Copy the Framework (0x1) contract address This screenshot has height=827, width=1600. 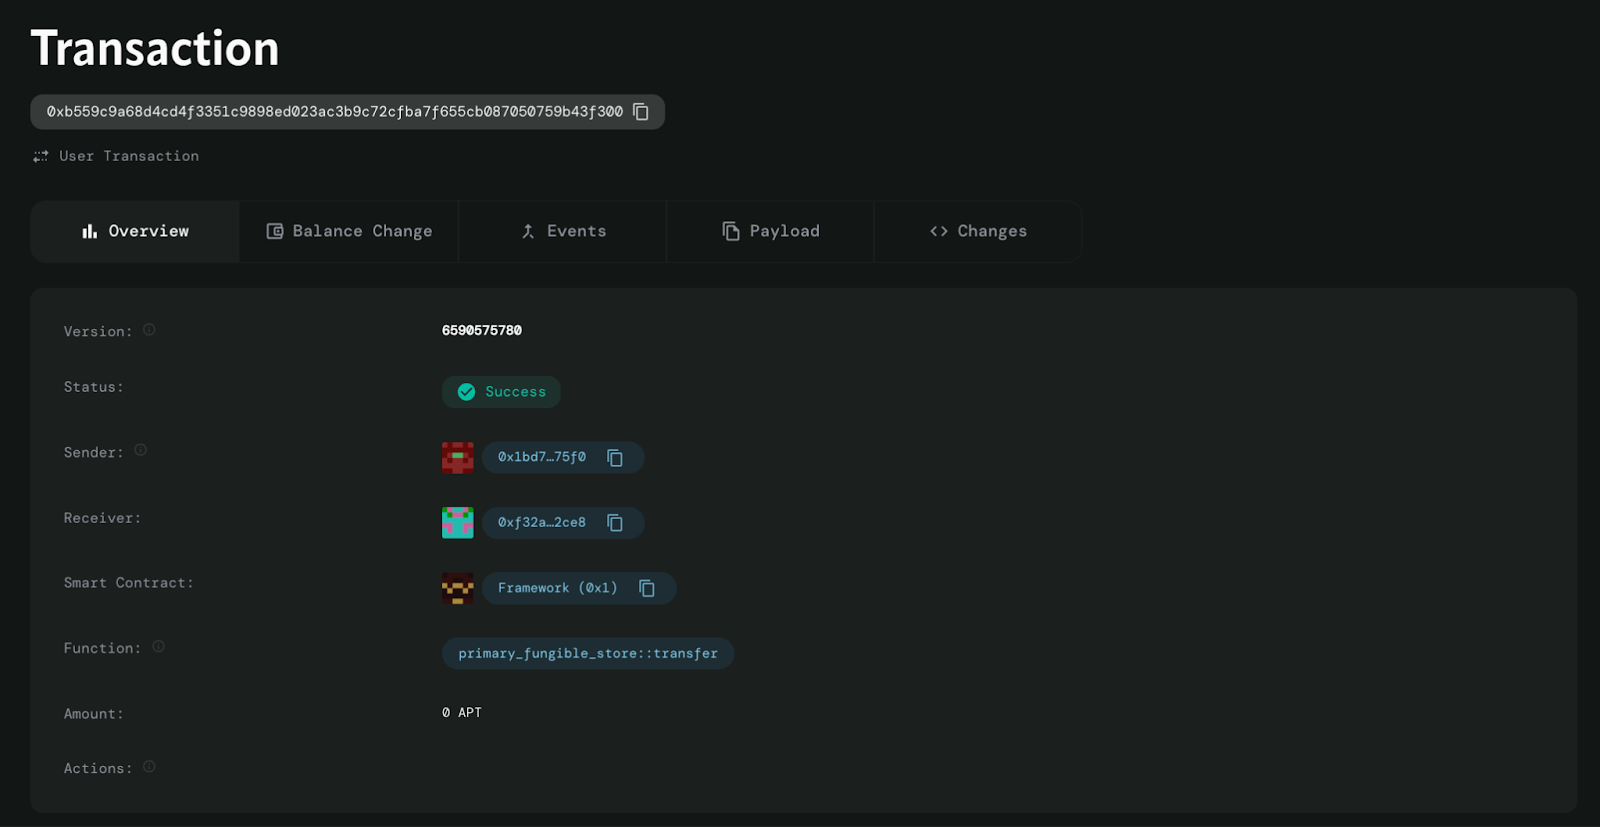point(647,588)
